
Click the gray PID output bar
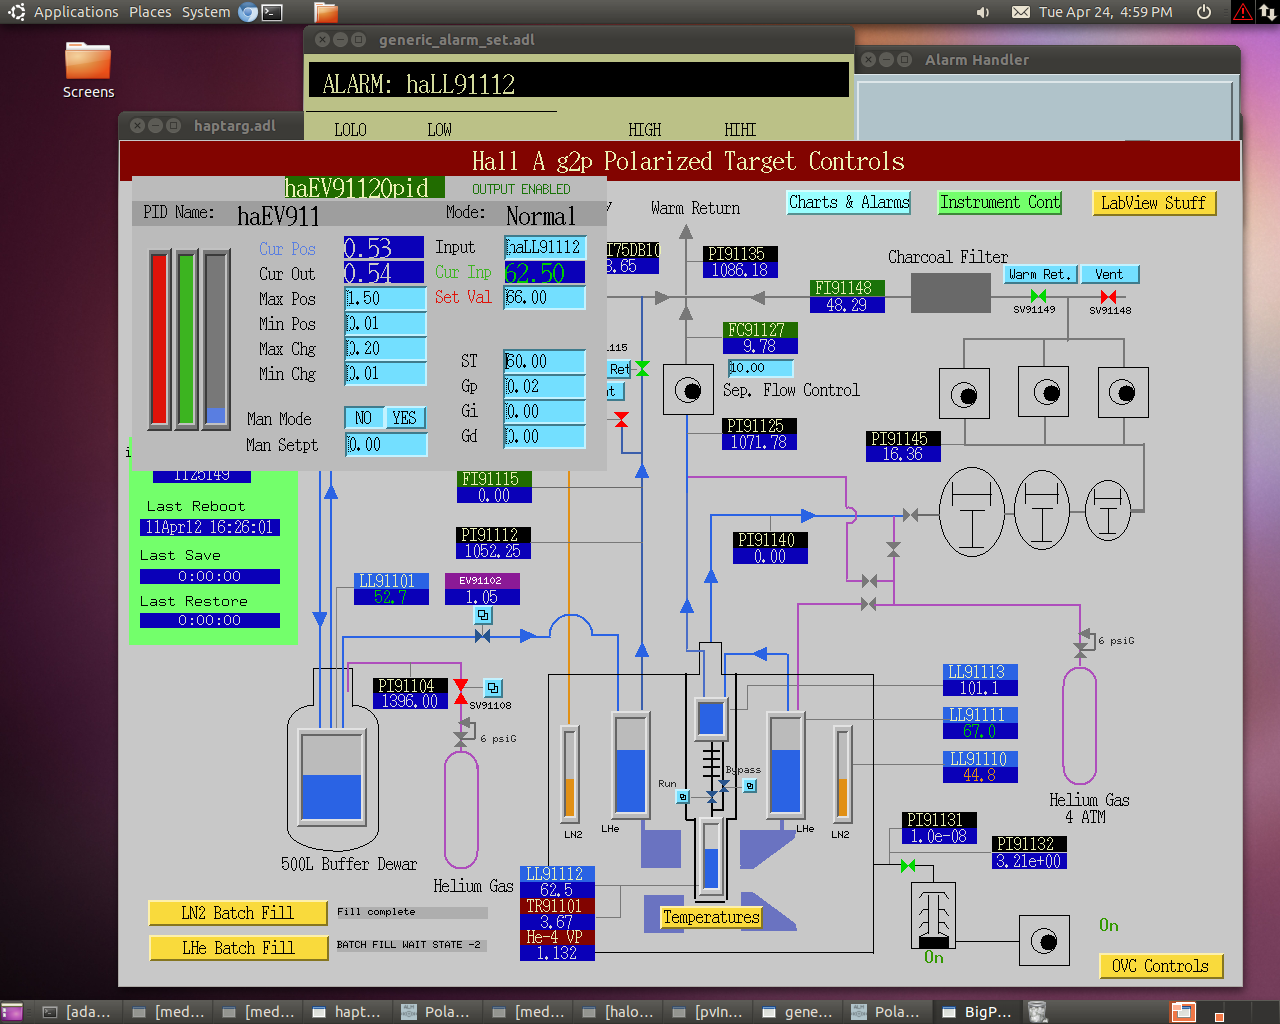coord(216,340)
